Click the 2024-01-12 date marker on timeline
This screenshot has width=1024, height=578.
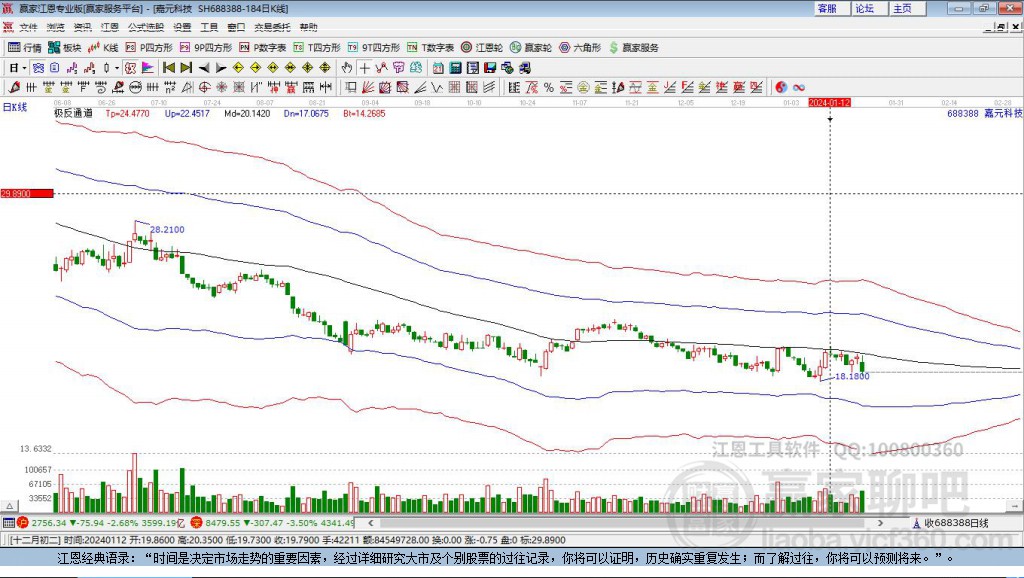tap(829, 103)
